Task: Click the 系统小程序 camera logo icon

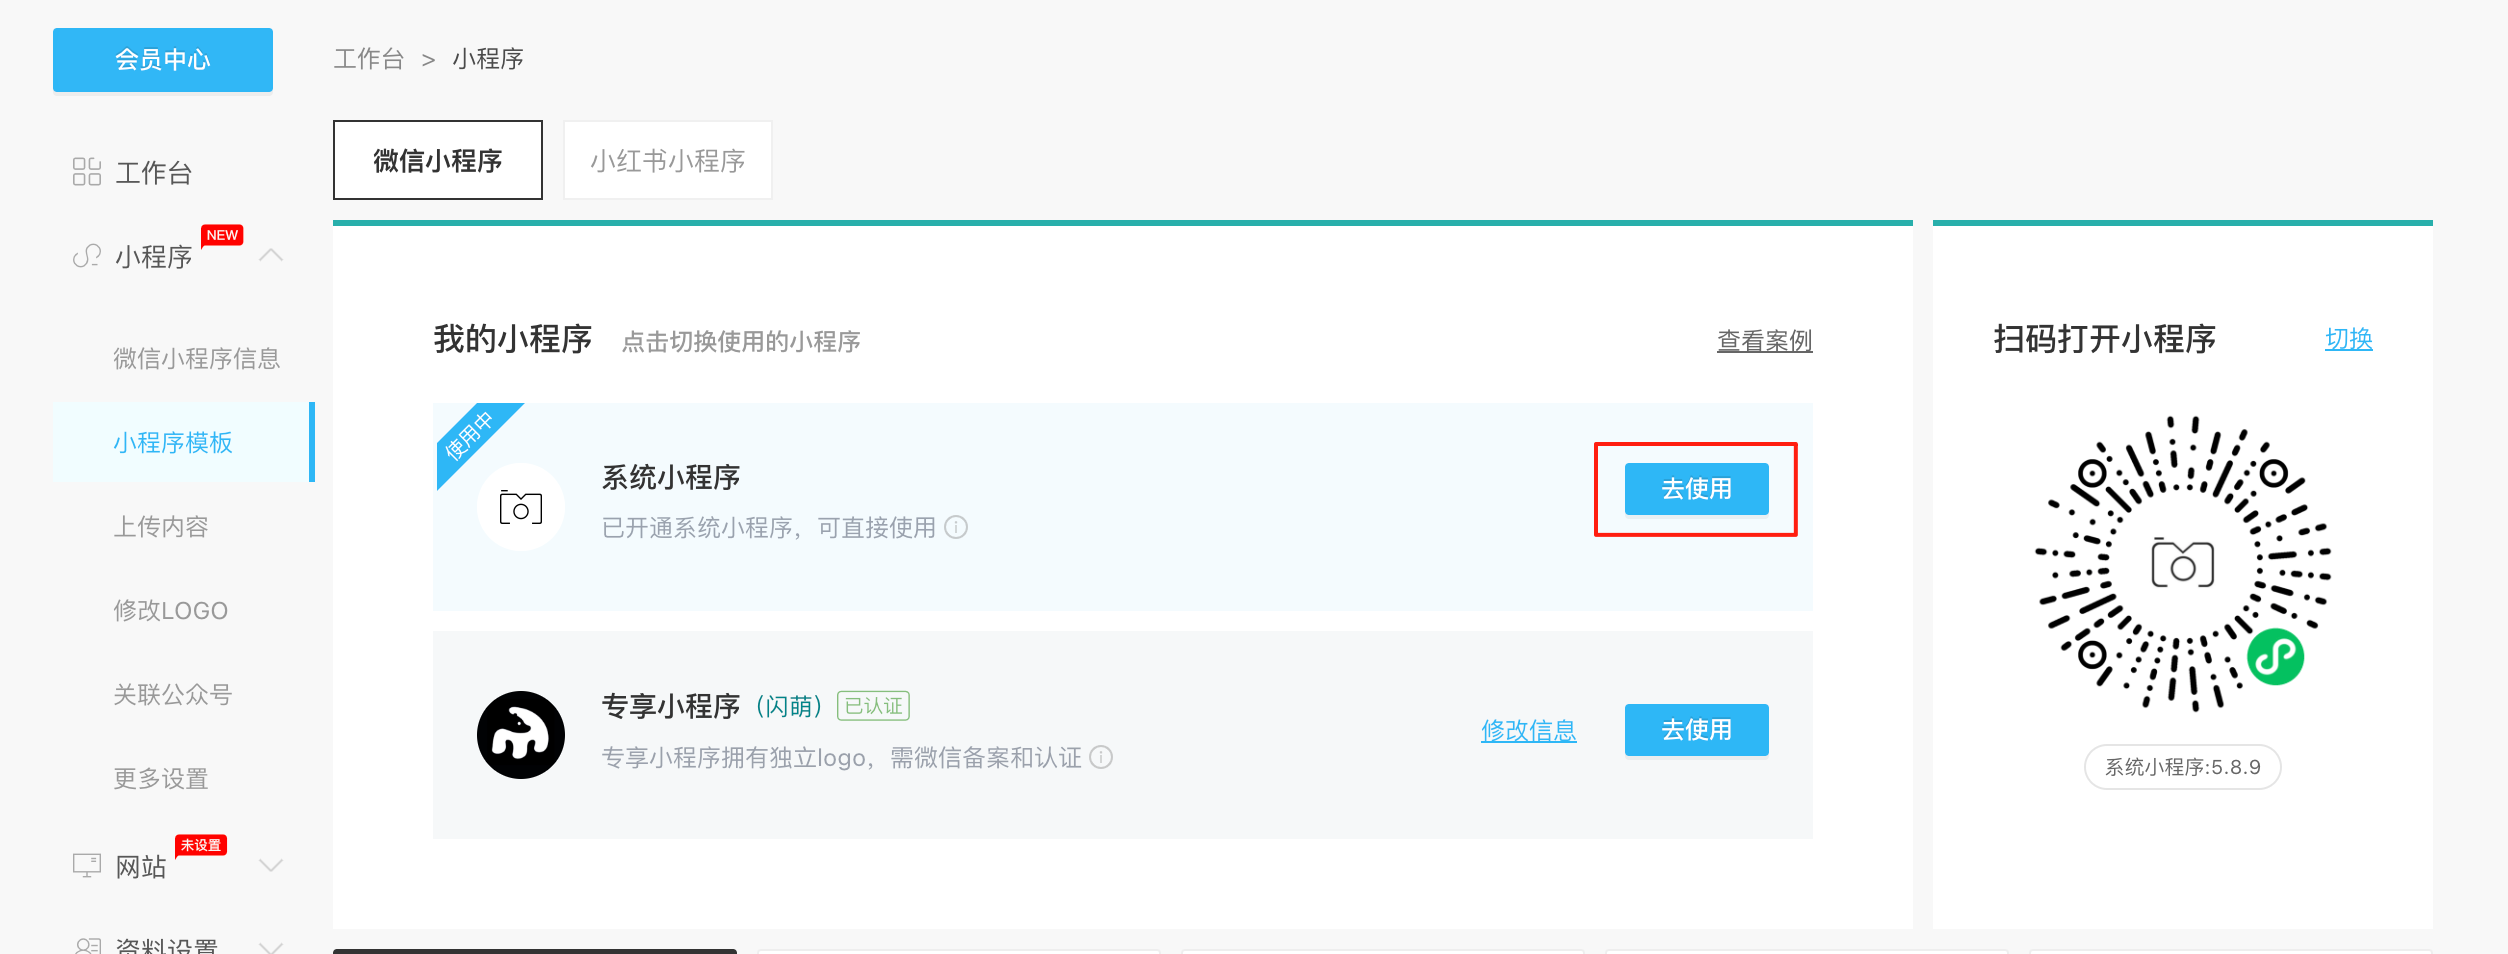Action: (521, 507)
